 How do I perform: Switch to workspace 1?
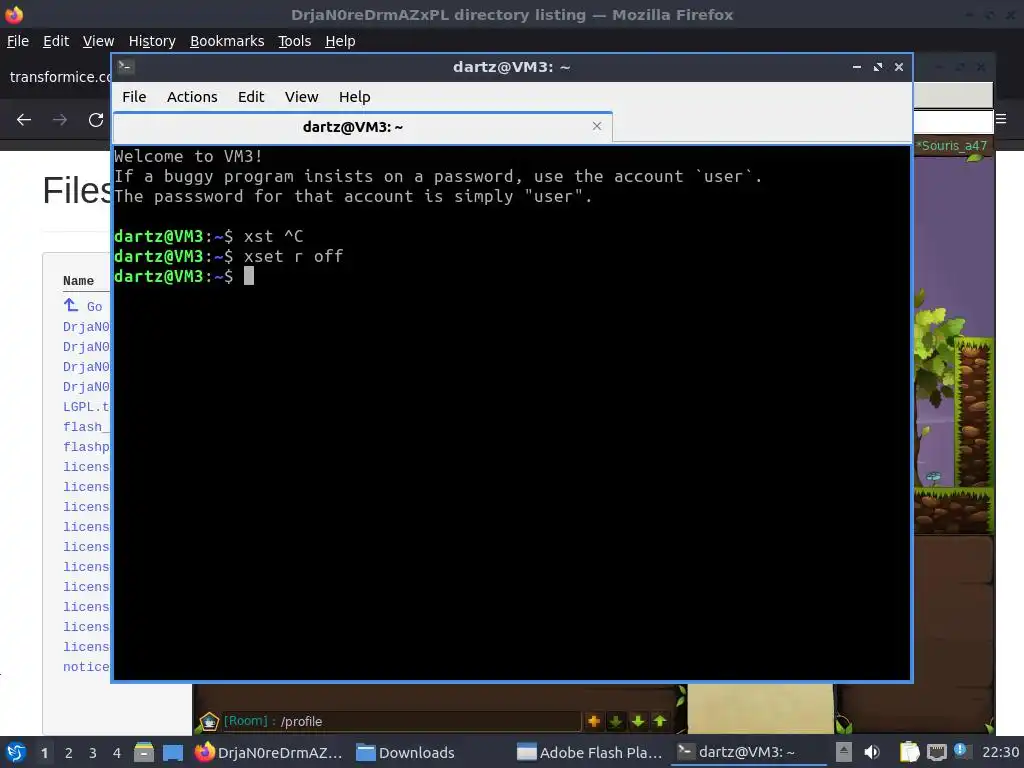(x=44, y=753)
